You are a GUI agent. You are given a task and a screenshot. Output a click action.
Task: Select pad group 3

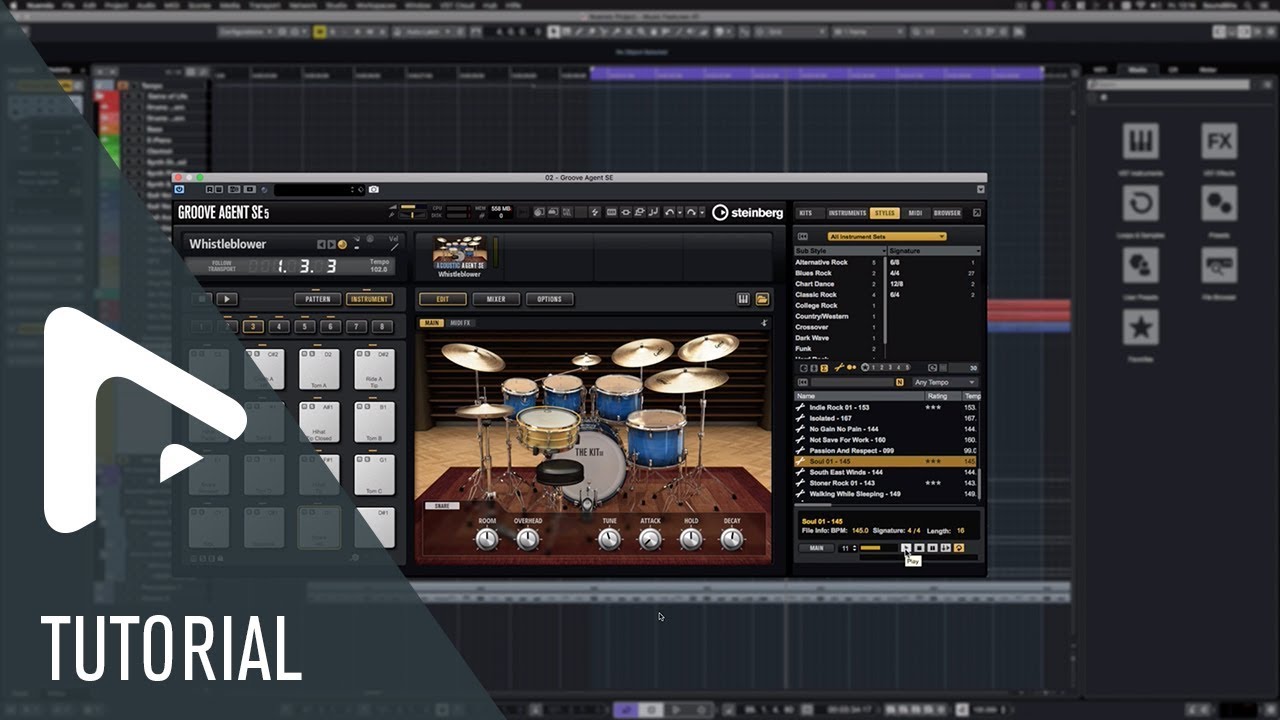tap(253, 327)
